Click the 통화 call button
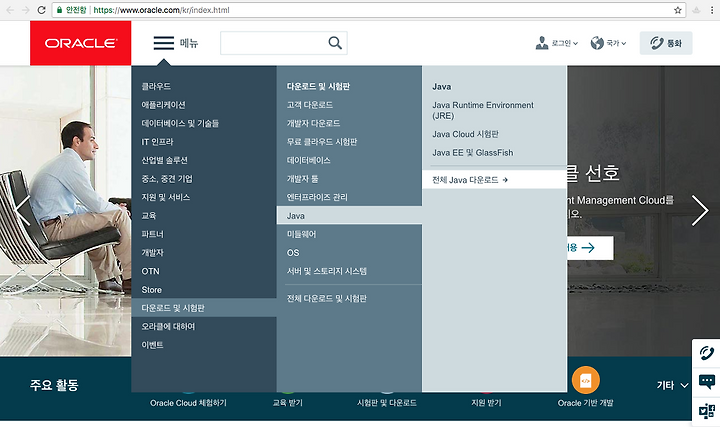The height and width of the screenshot is (427, 720). point(666,43)
